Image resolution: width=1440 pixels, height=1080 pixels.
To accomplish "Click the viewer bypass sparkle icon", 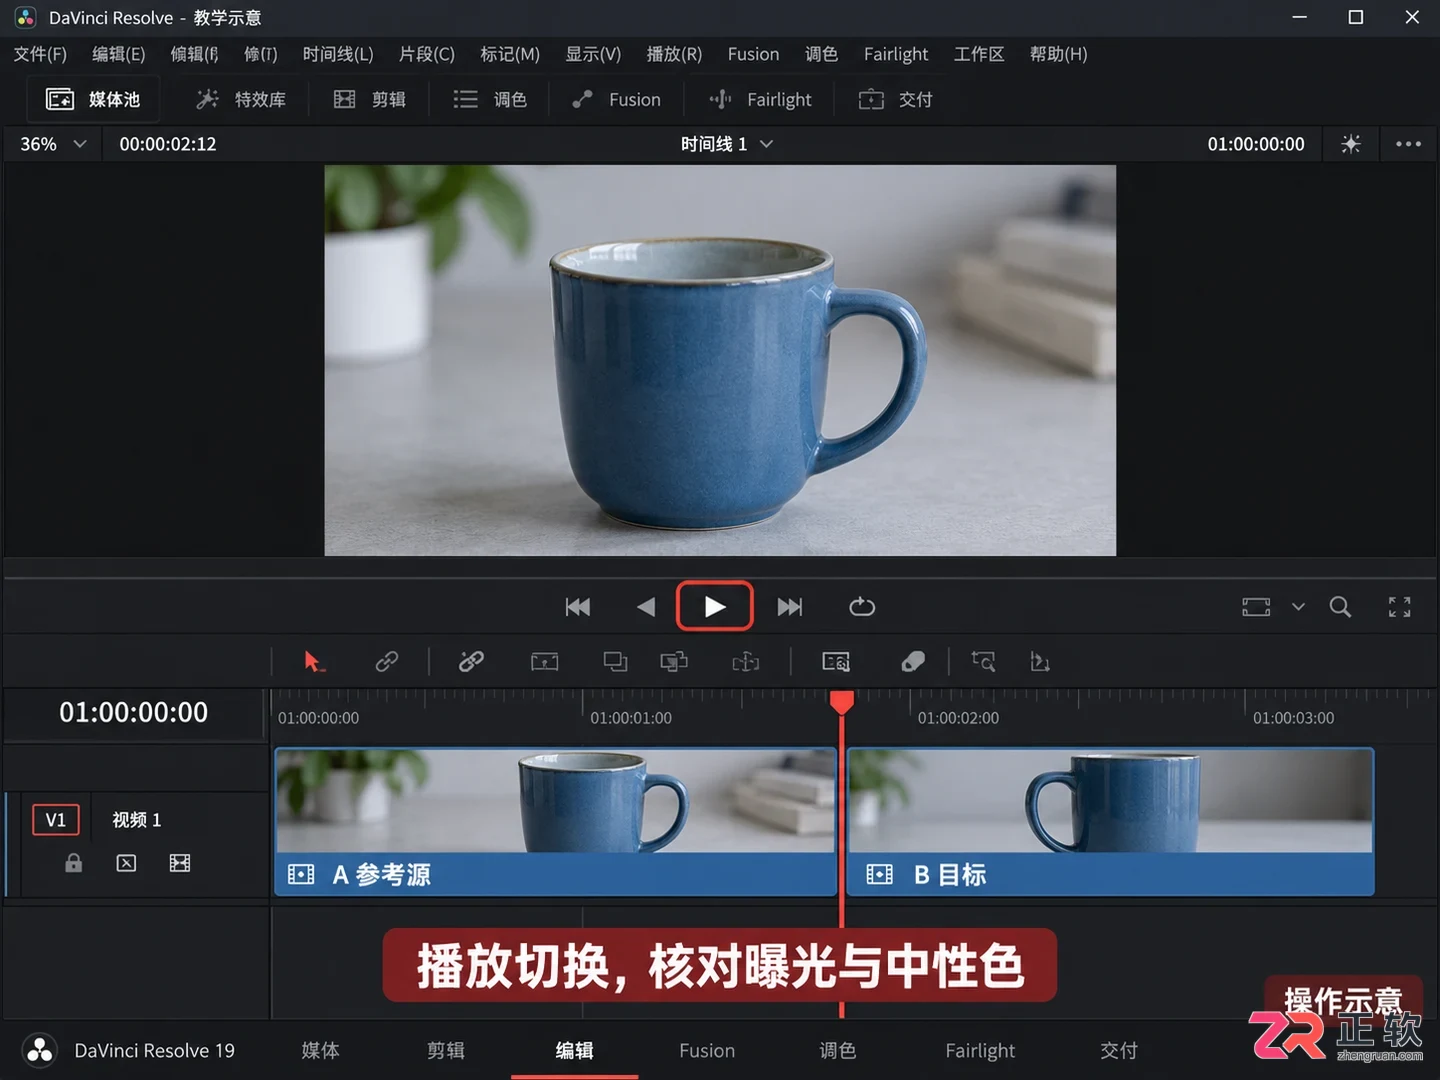I will pyautogui.click(x=1351, y=144).
